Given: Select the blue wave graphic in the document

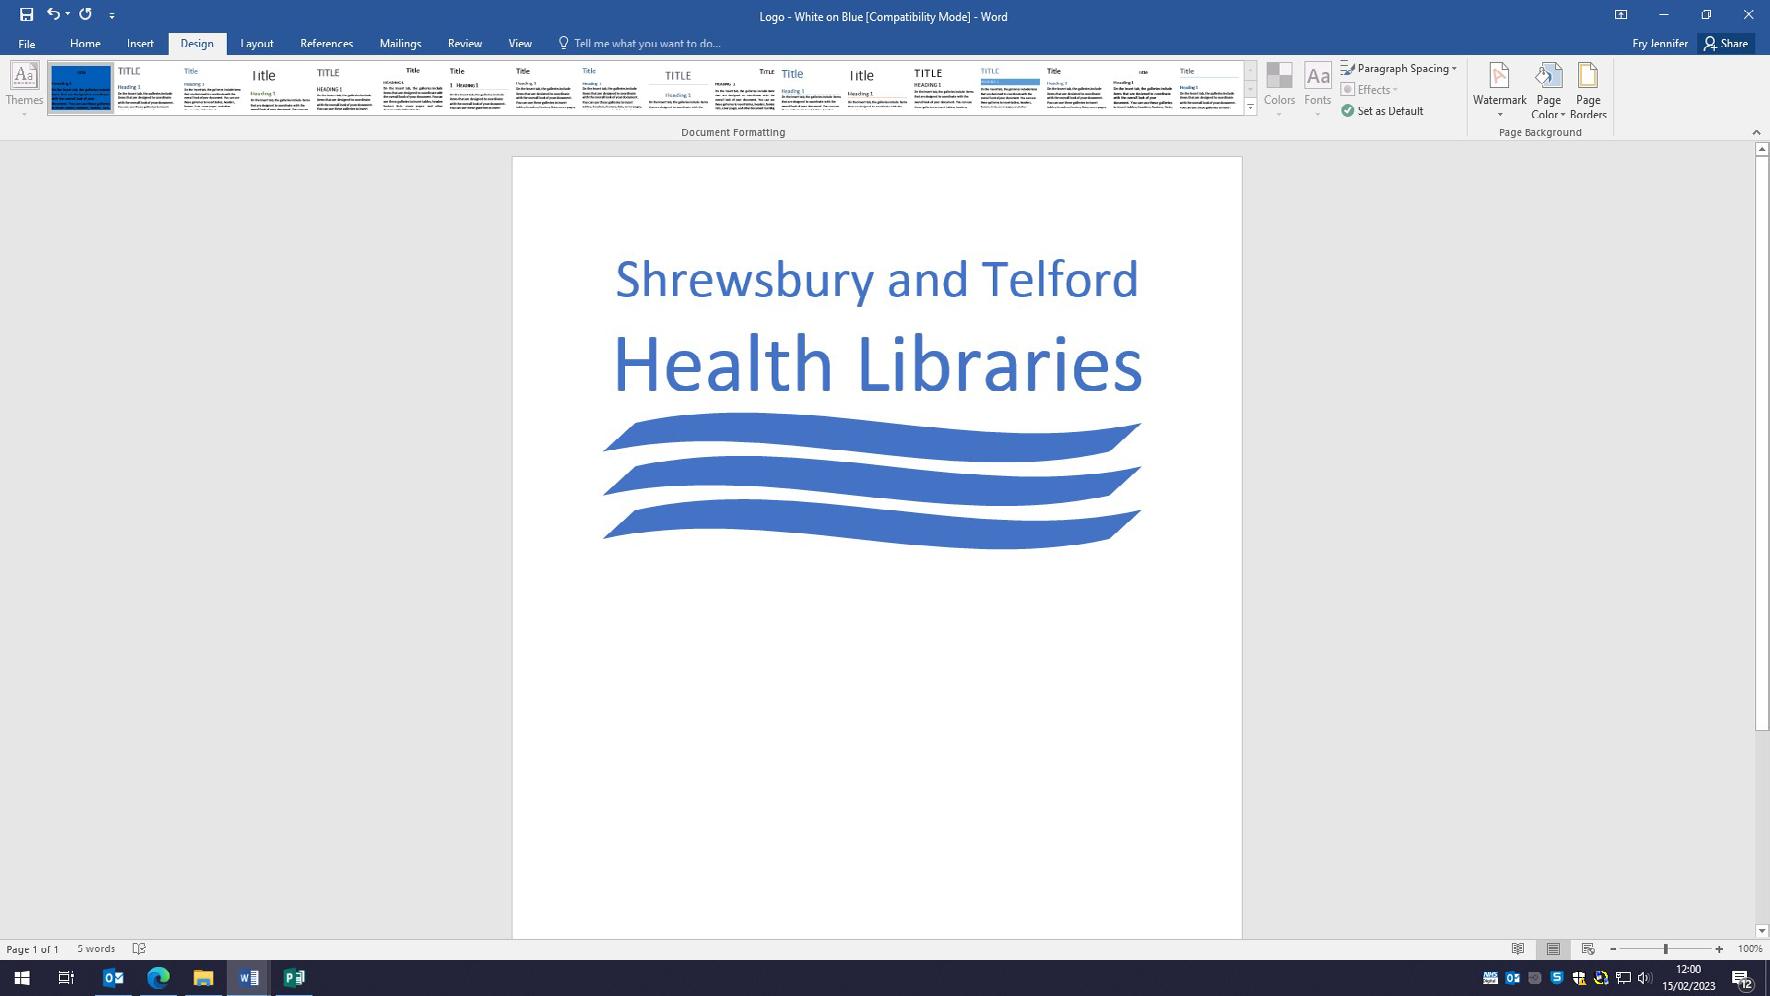Looking at the screenshot, I should click(x=872, y=480).
